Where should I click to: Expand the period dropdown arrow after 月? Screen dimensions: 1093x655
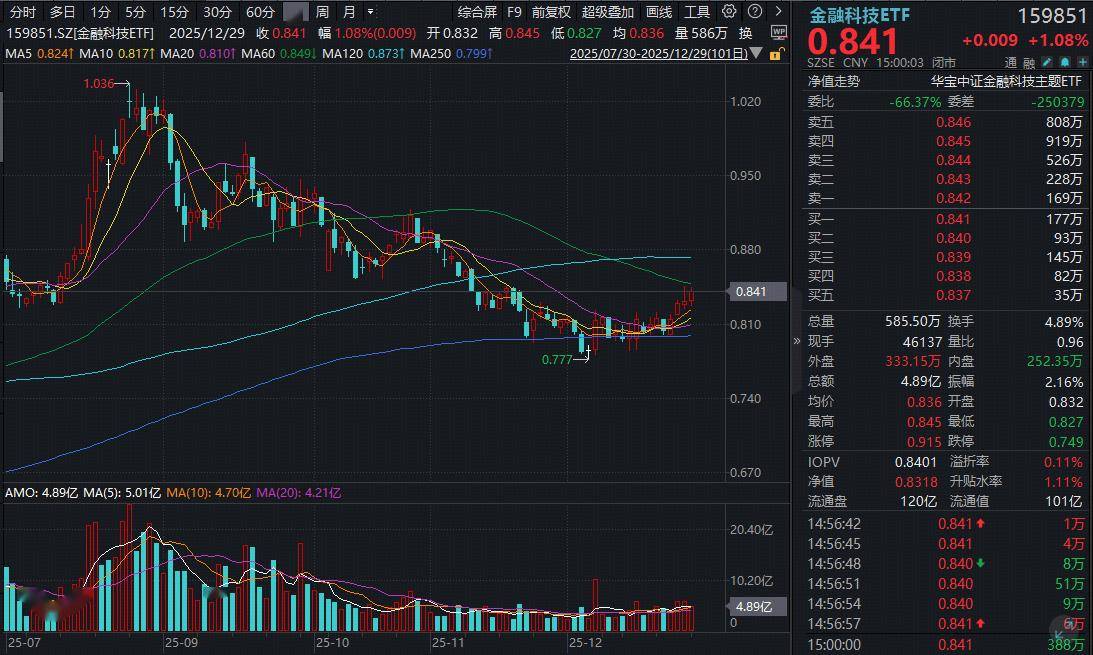371,12
